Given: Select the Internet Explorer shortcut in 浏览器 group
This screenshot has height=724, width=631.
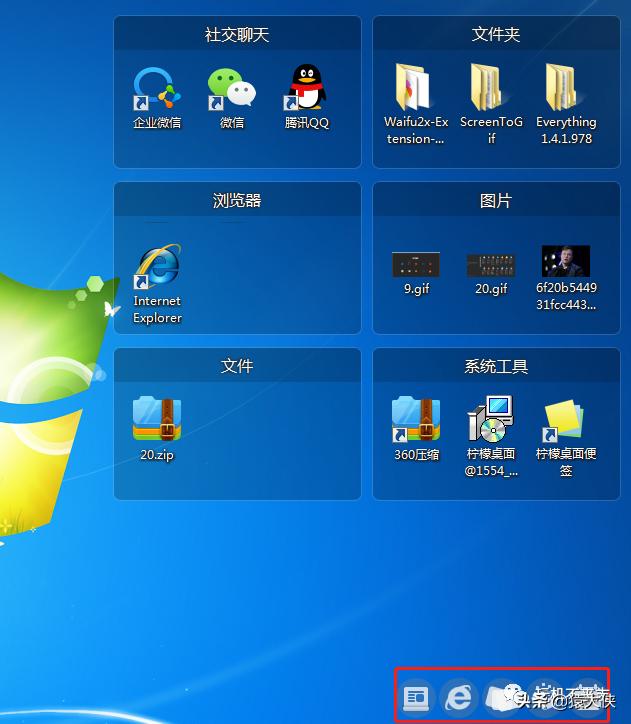Looking at the screenshot, I should (157, 265).
